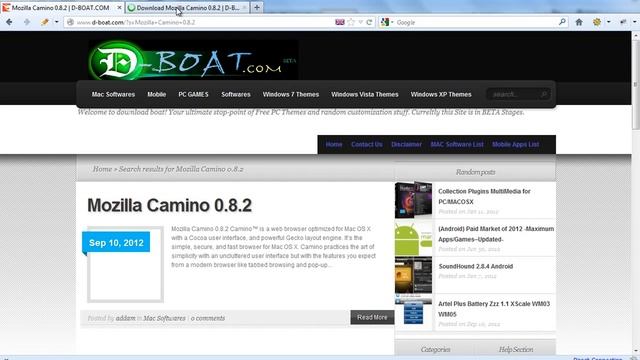The width and height of the screenshot is (640, 360).
Task: Click the Random posts header
Action: [476, 172]
